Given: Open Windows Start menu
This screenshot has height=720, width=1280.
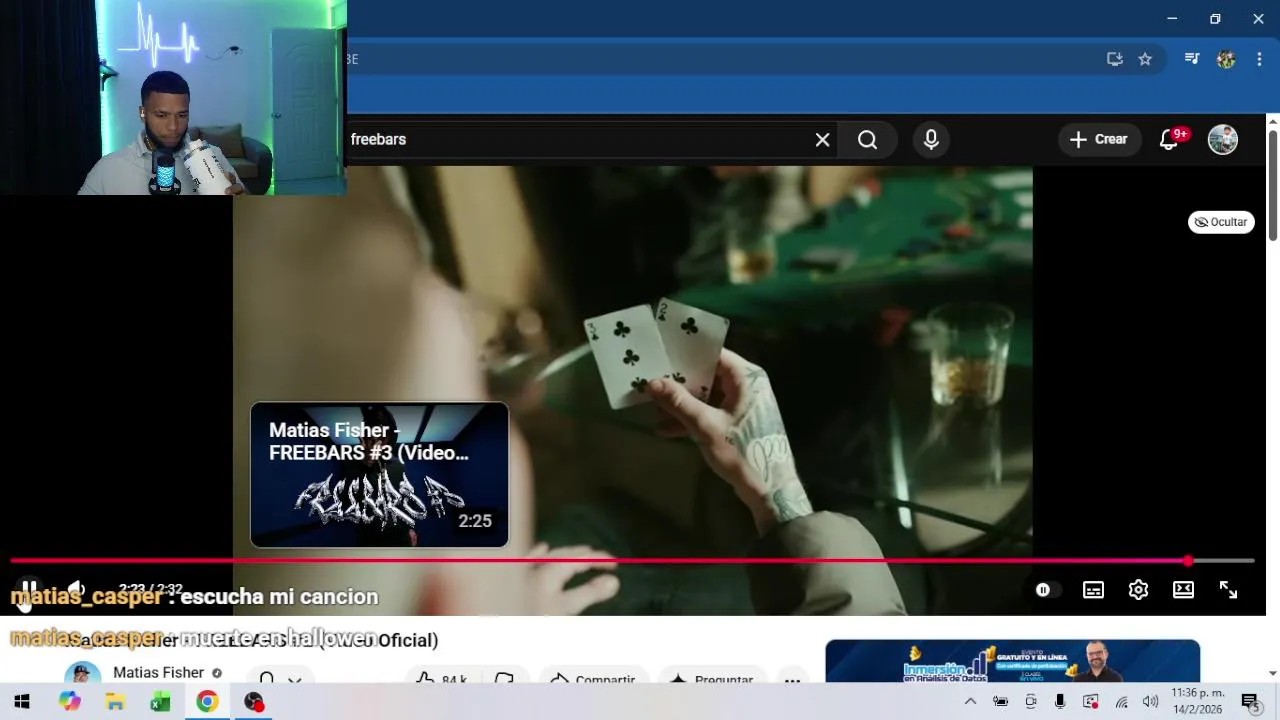Looking at the screenshot, I should pyautogui.click(x=22, y=702).
